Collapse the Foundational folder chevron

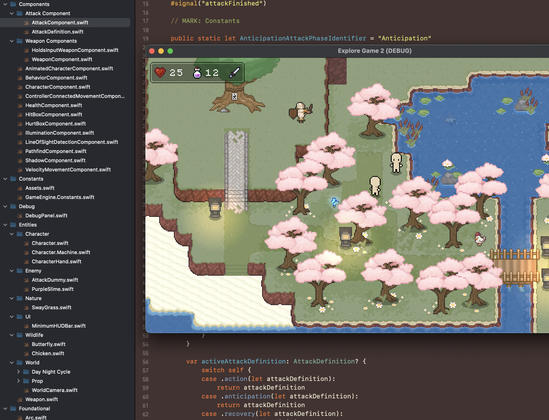point(5,408)
